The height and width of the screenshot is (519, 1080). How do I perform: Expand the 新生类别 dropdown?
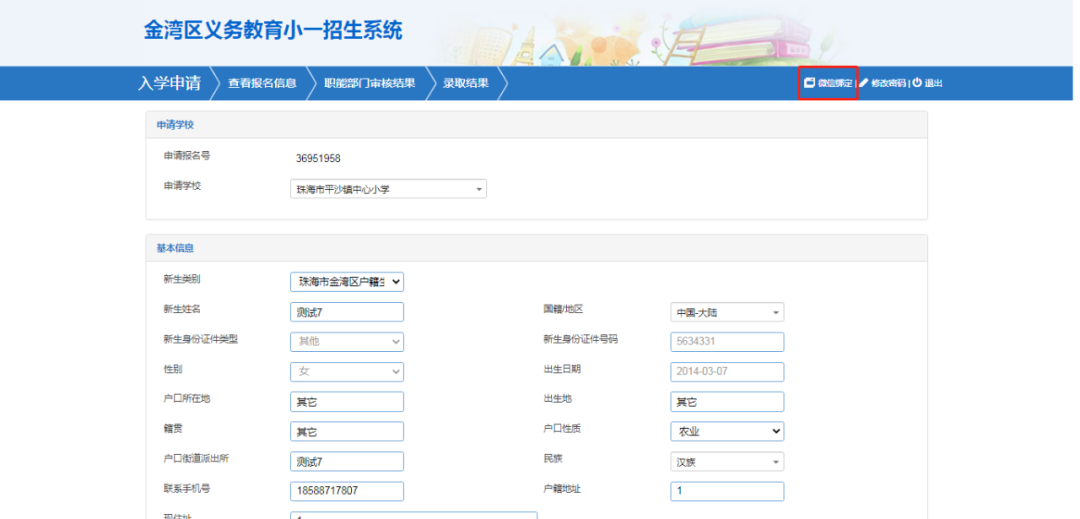[346, 282]
